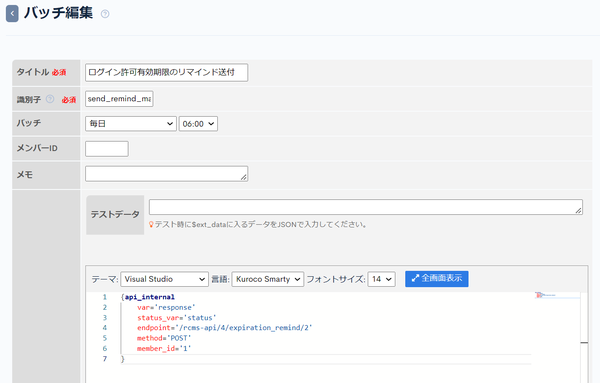Viewport: 600px width, 383px height.
Task: Click the editor vertical scrollbar
Action: [584, 337]
